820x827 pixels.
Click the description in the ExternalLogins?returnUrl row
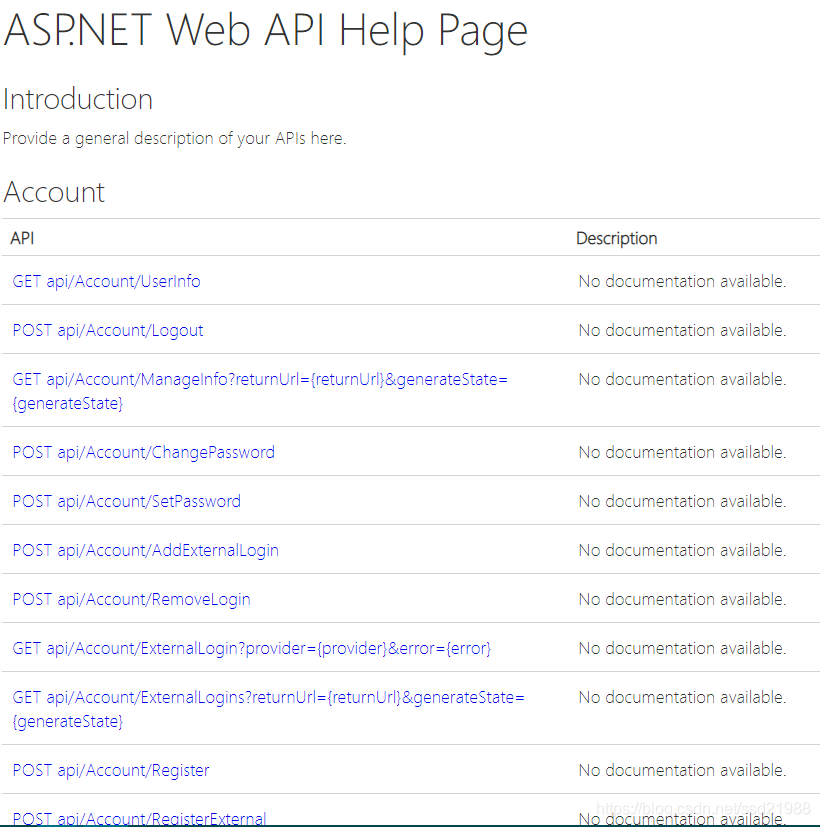click(682, 697)
